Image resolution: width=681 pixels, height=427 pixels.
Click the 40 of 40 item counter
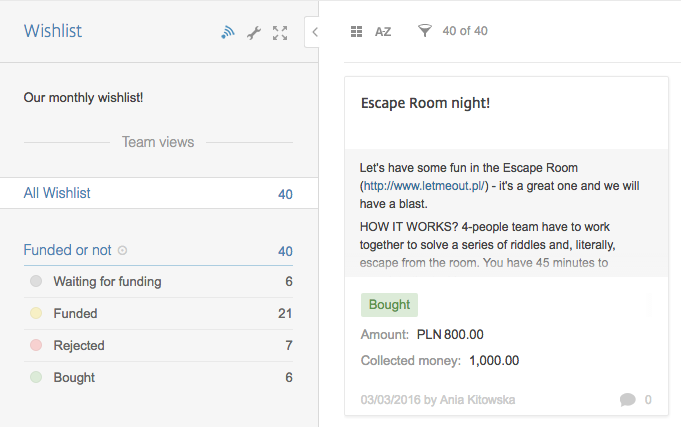tap(465, 32)
